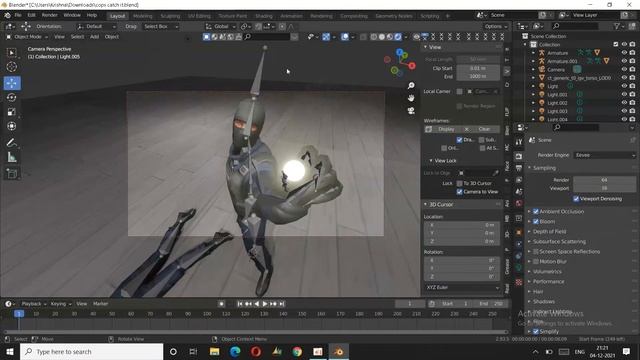Click the timeline current frame marker

19,314
